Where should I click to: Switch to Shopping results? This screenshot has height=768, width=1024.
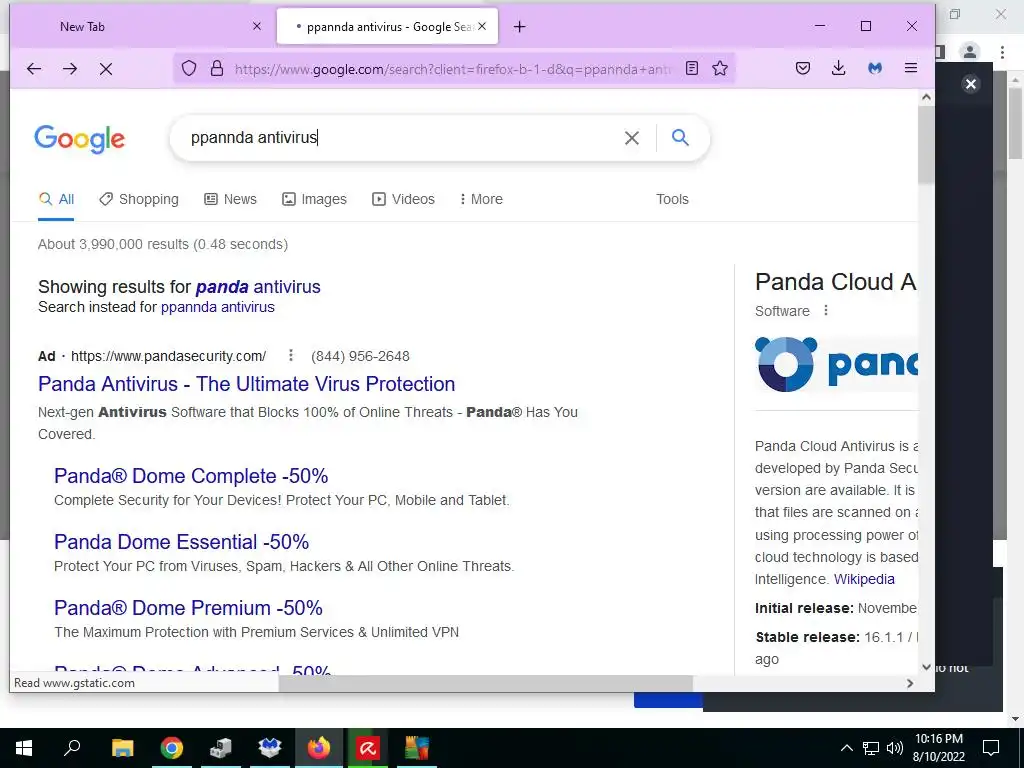(138, 199)
